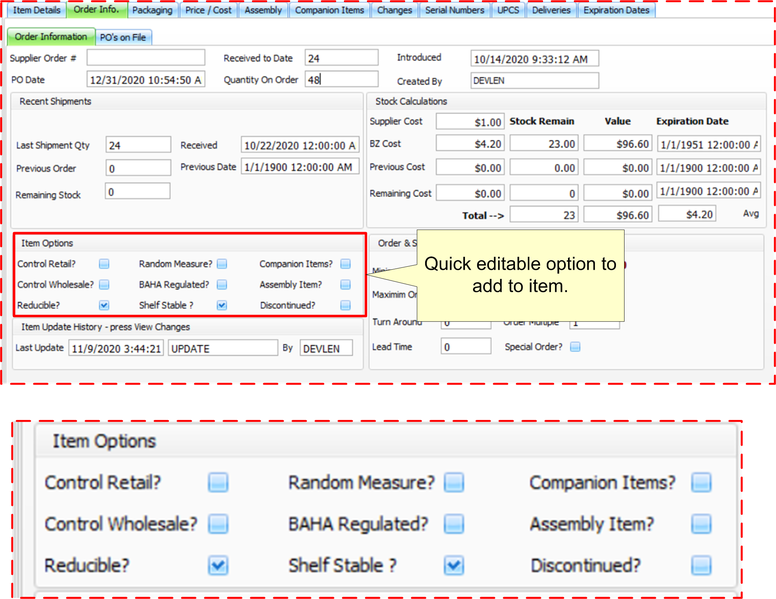Click the BZ Cost Expiration Date 1/1/1951 field
Viewport: 776px width, 599px height.
pos(709,144)
